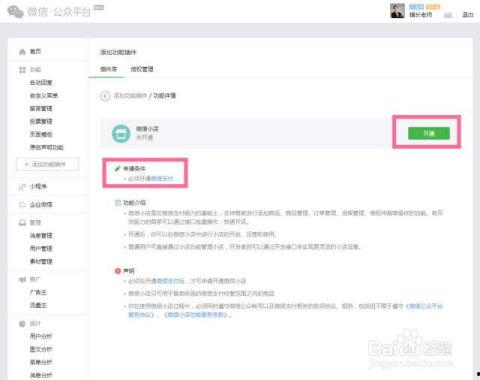The width and height of the screenshot is (480, 380).
Task: Open the 微信支付后 link under 声明
Action: pos(170,281)
